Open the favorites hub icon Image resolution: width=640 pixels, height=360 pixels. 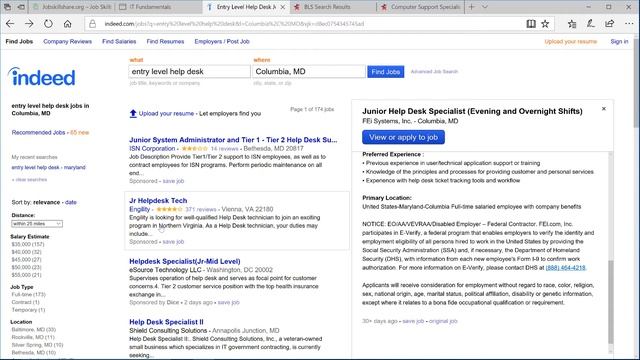[572, 24]
